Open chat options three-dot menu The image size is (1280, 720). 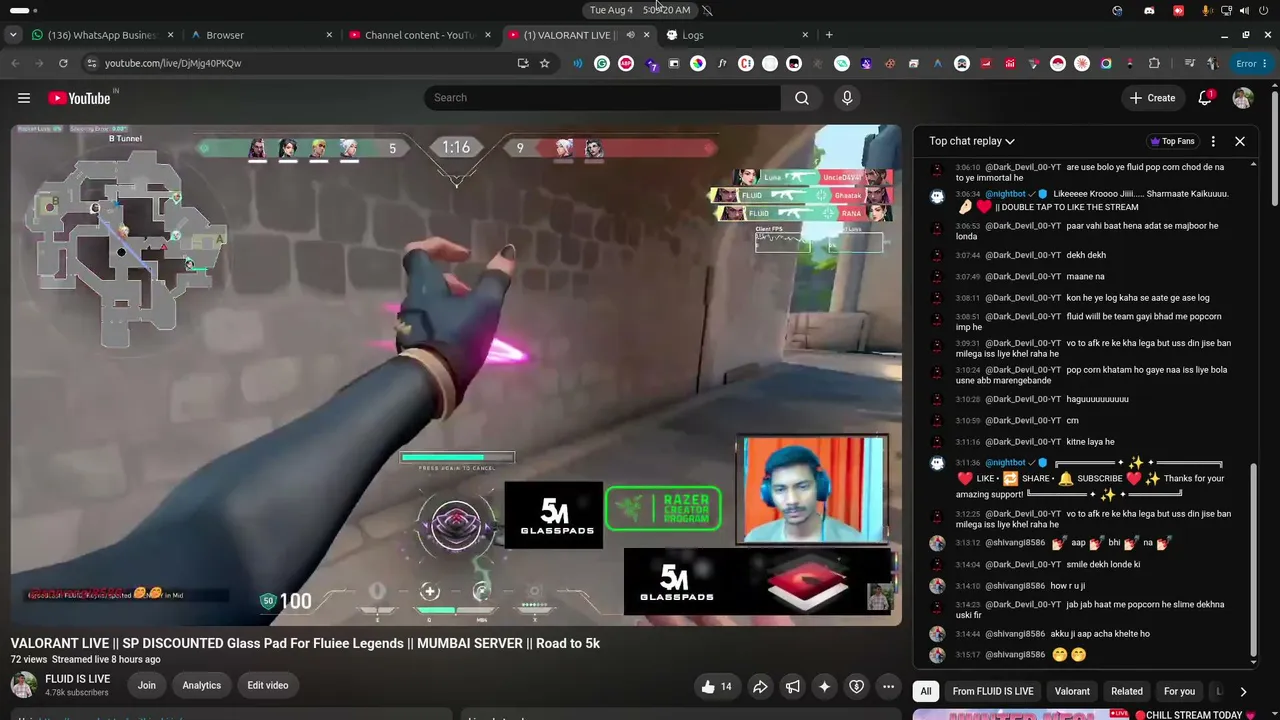pyautogui.click(x=1213, y=142)
